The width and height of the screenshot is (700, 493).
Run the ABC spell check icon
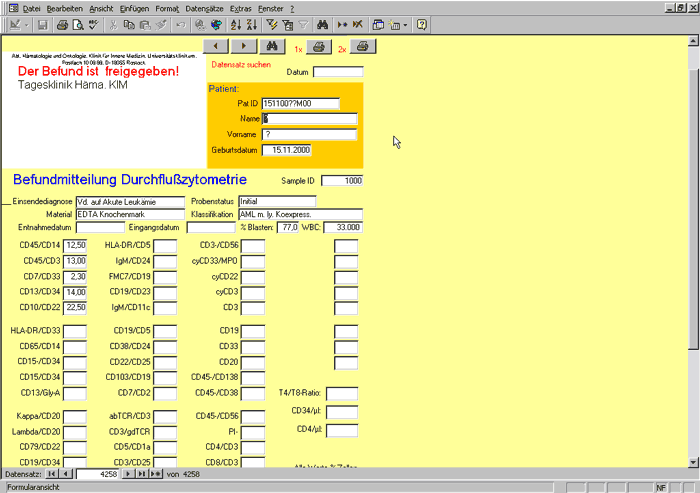click(x=93, y=25)
